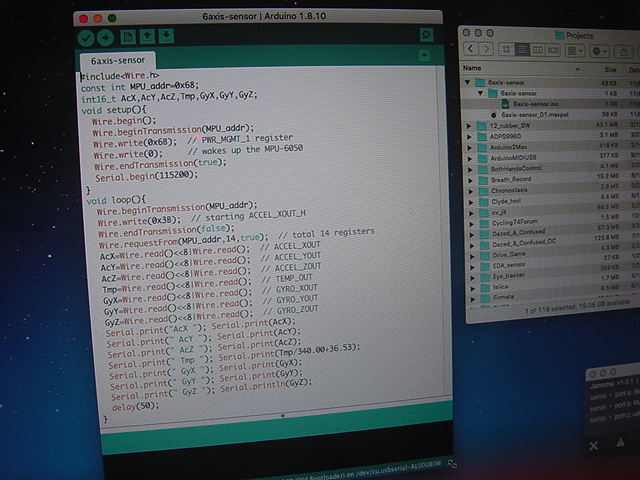
Task: Open the Finder gear action menu
Action: [599, 51]
